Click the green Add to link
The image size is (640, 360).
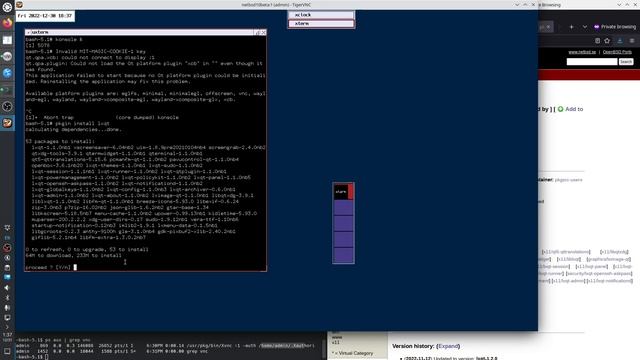point(570,109)
